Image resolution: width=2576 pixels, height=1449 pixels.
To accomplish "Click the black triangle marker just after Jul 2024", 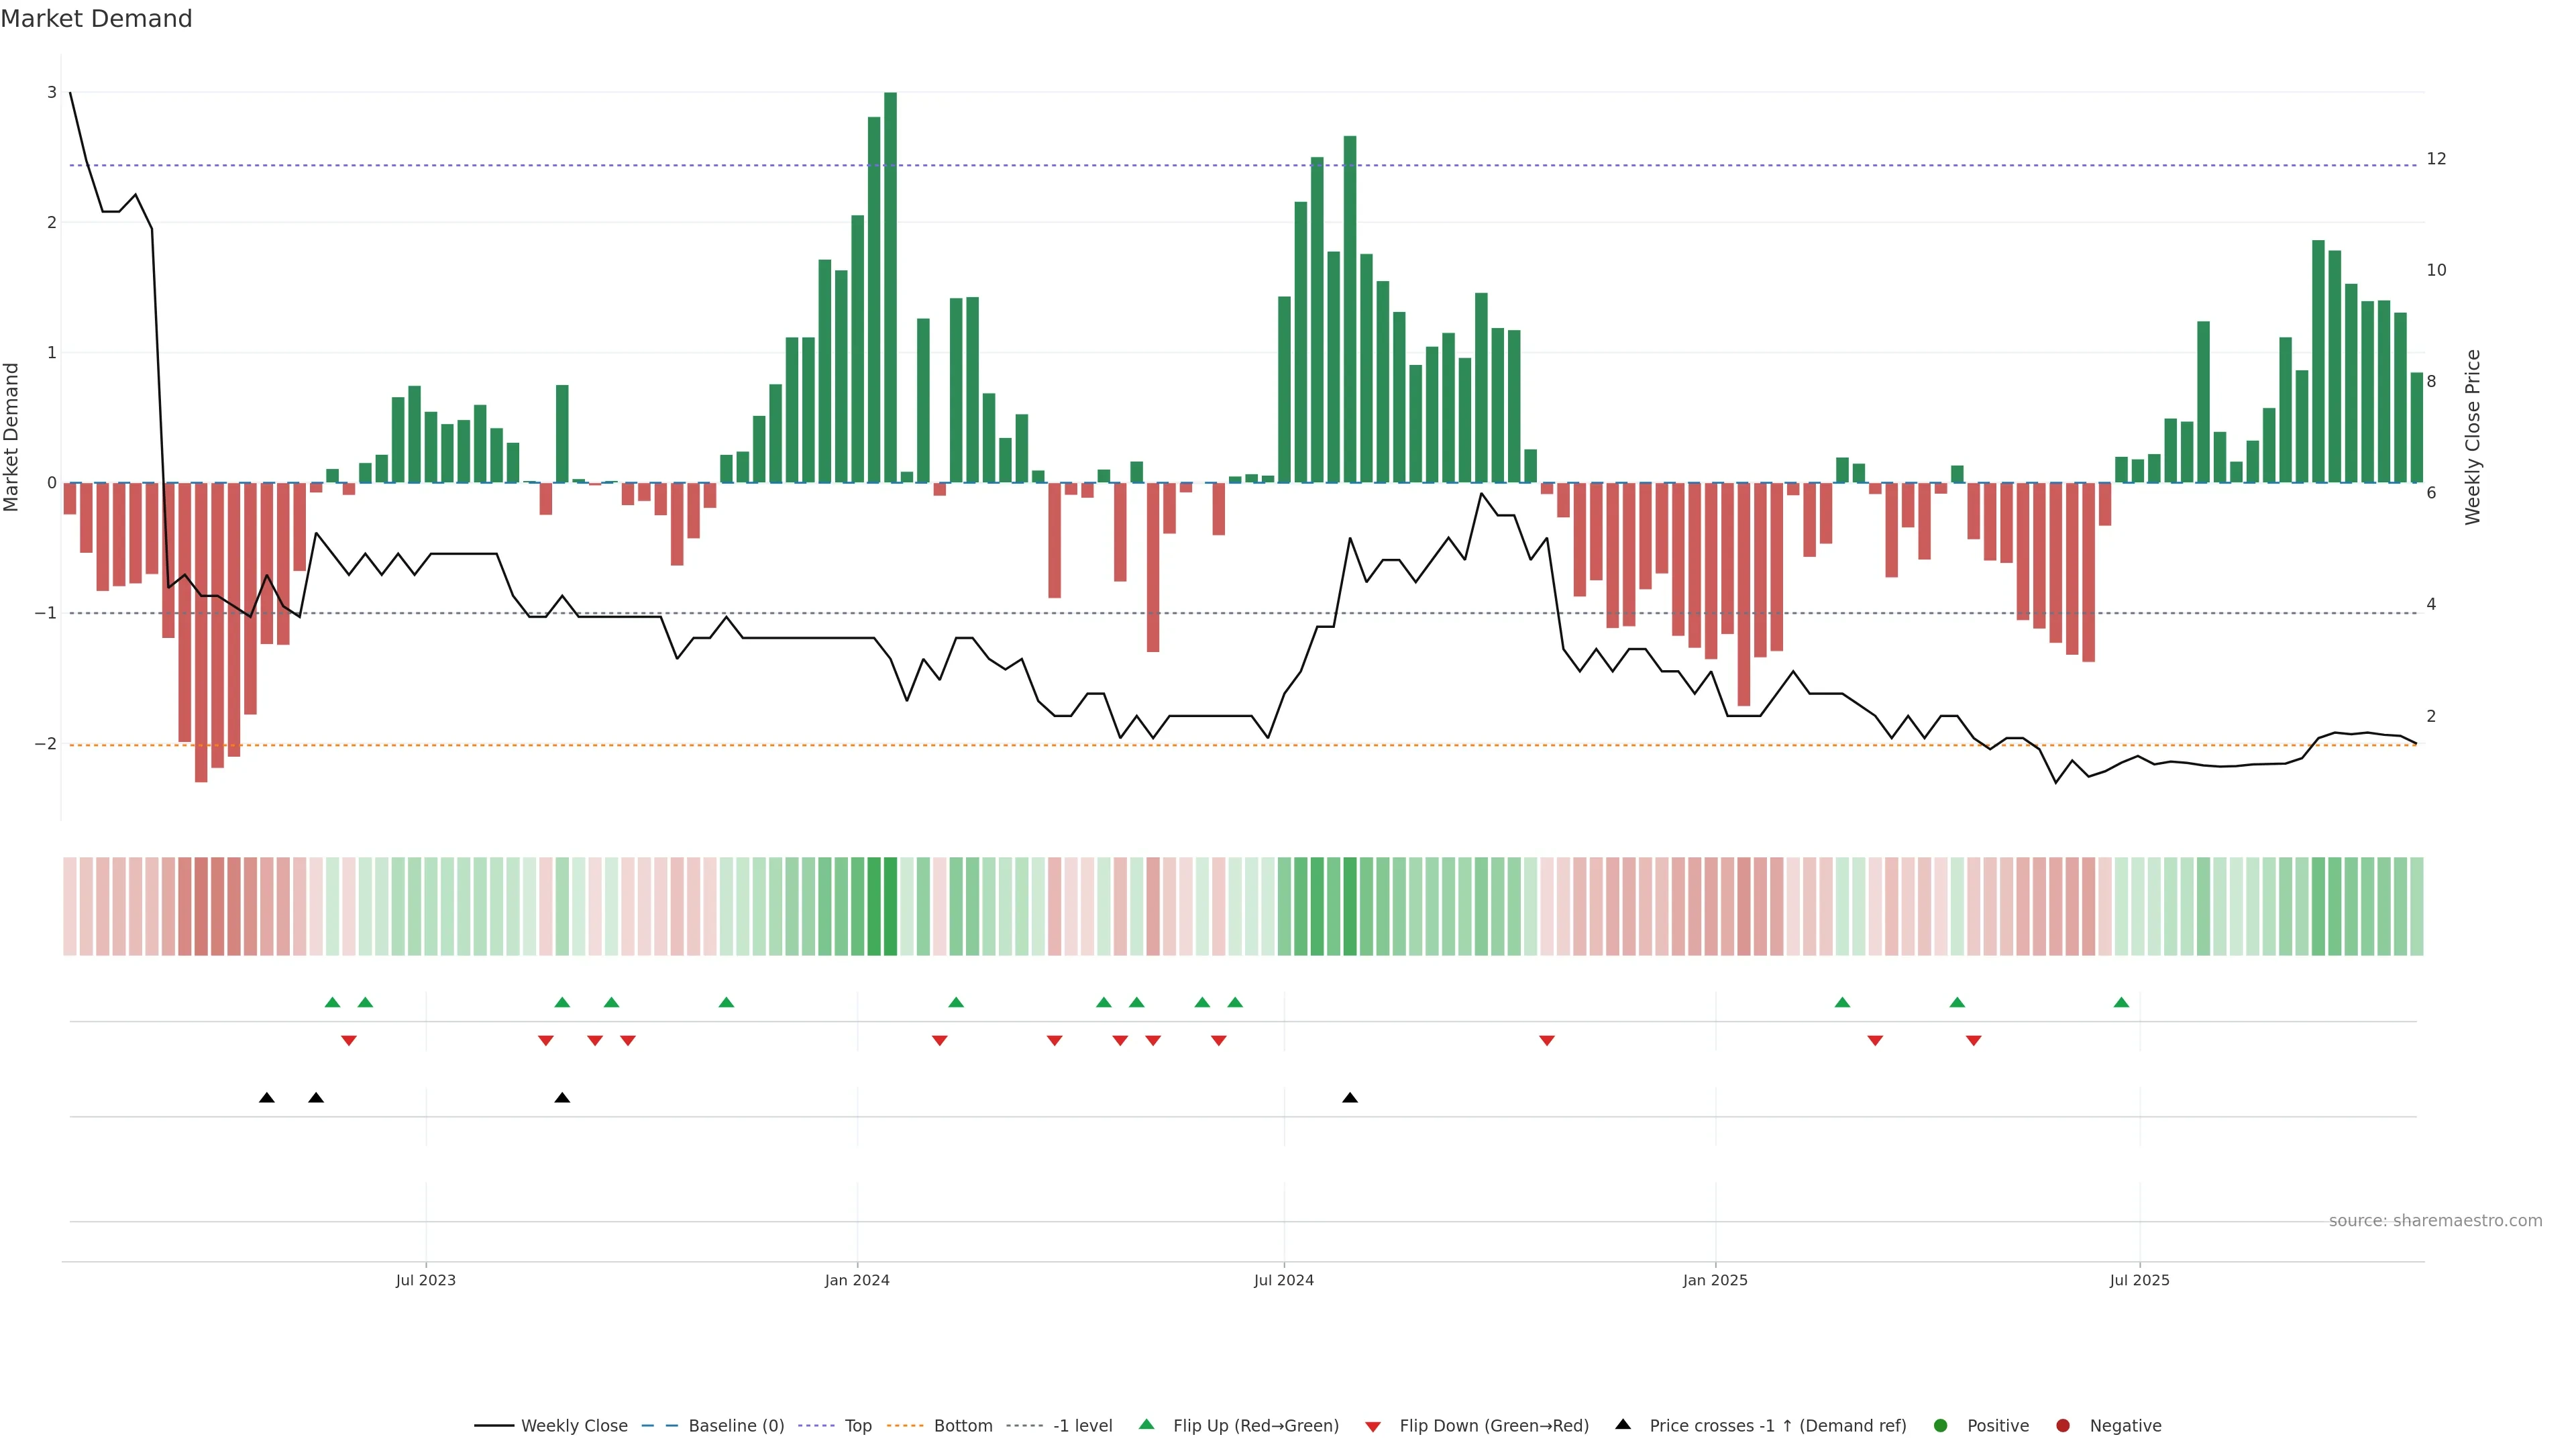I will (1350, 1098).
